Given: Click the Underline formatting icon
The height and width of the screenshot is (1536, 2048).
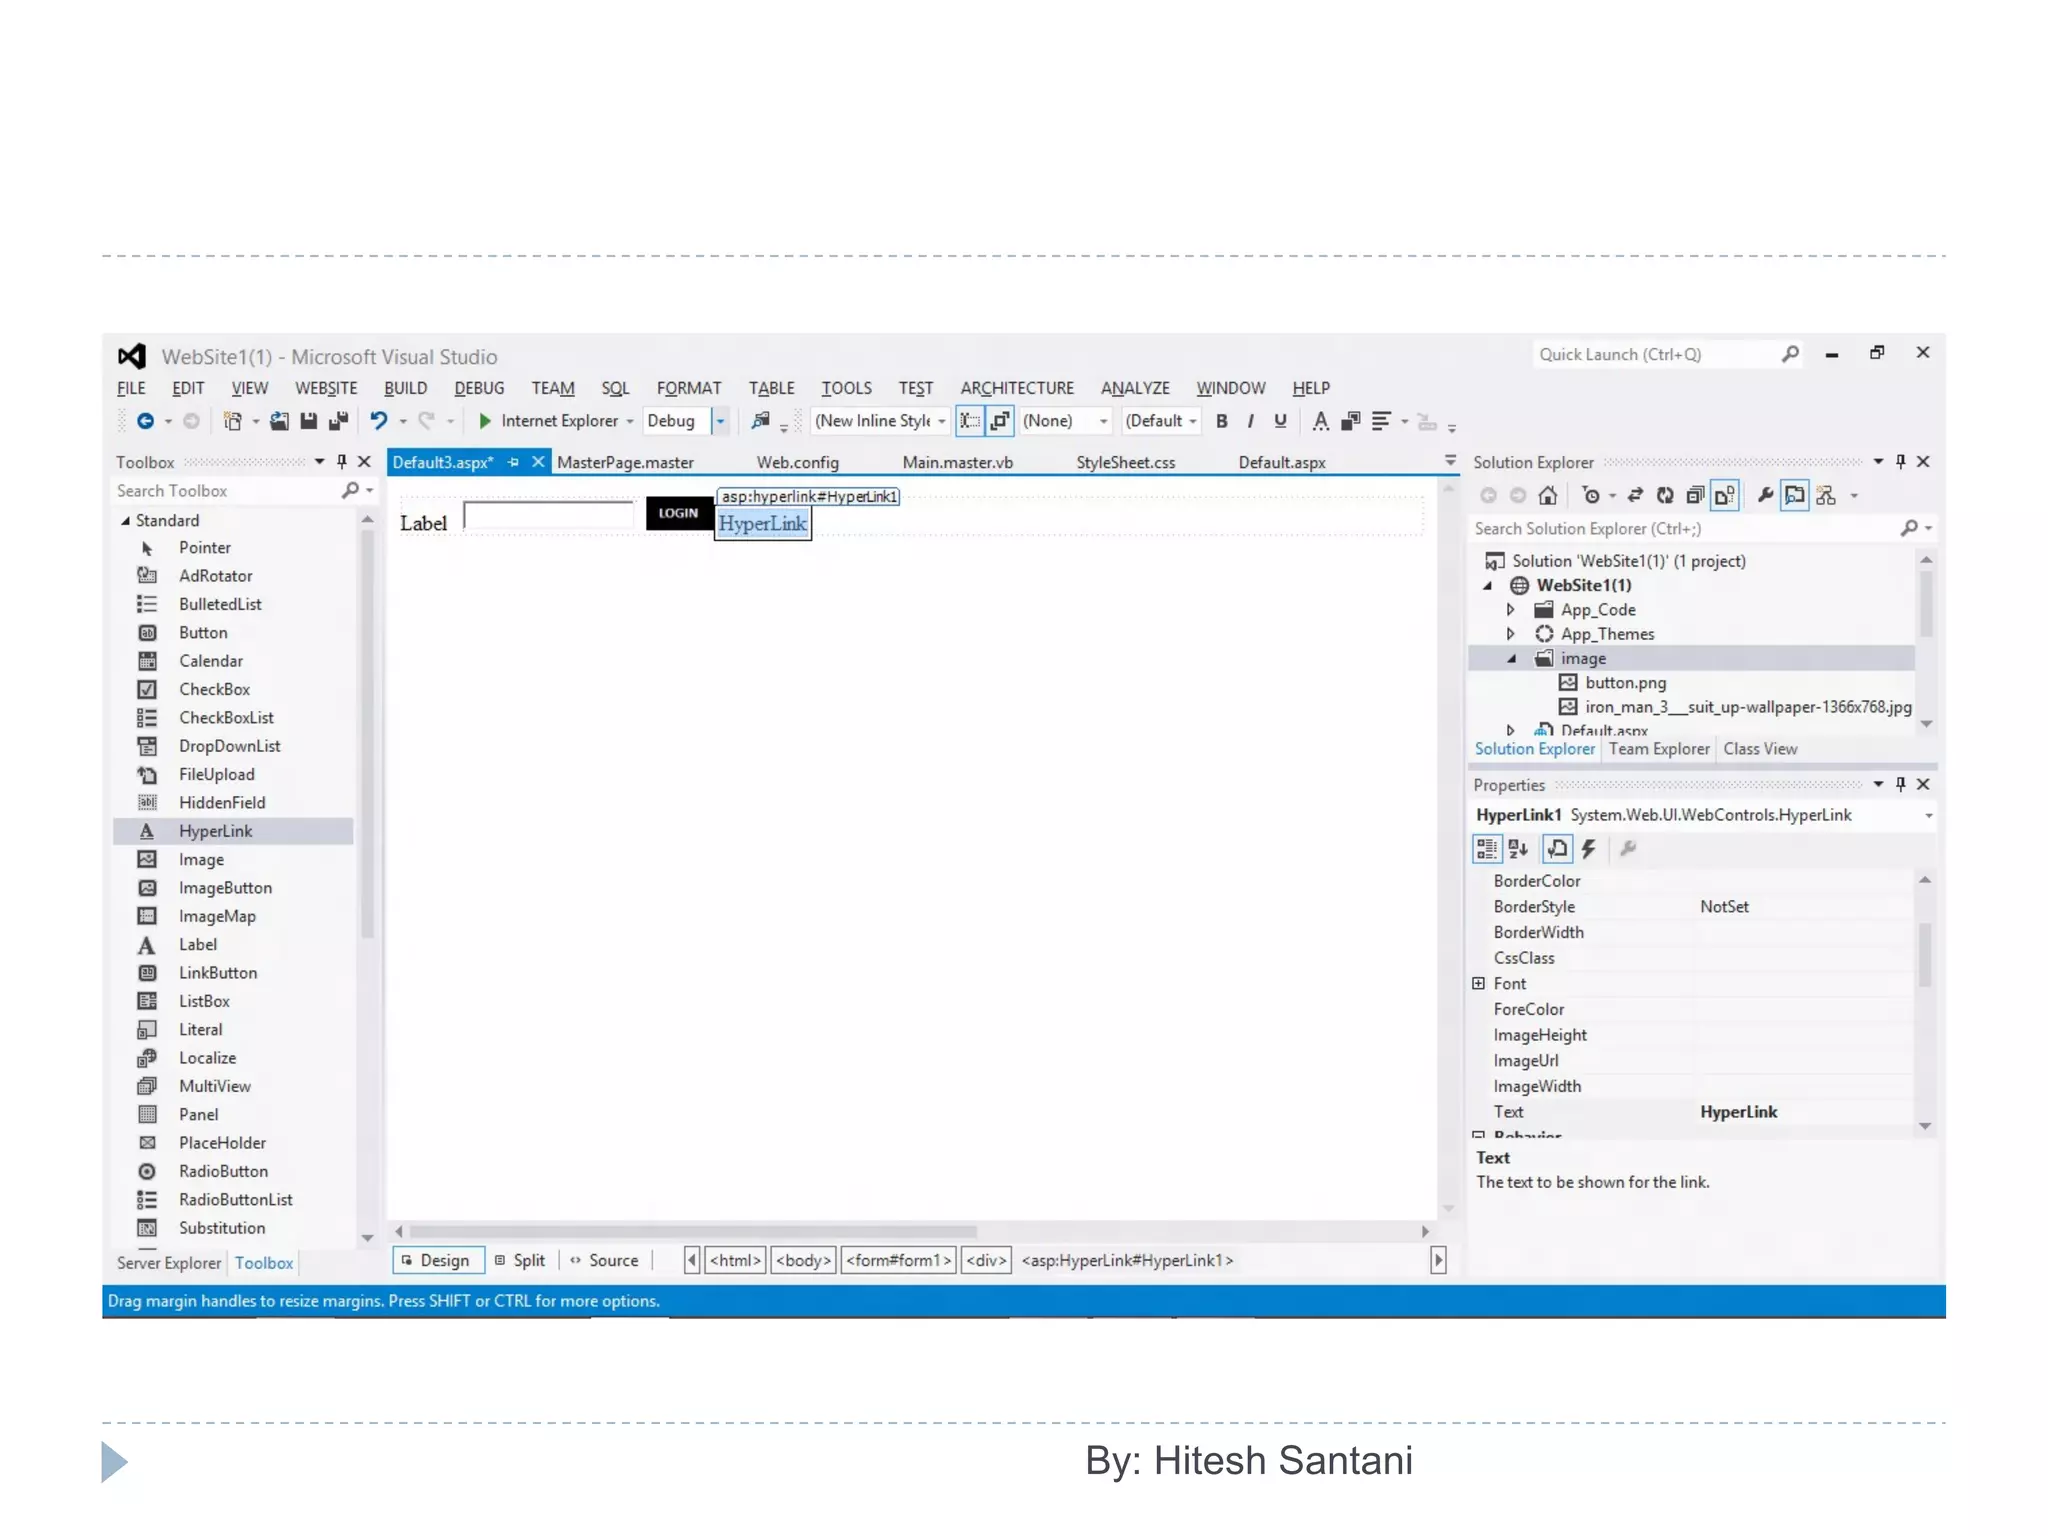Looking at the screenshot, I should pos(1280,421).
